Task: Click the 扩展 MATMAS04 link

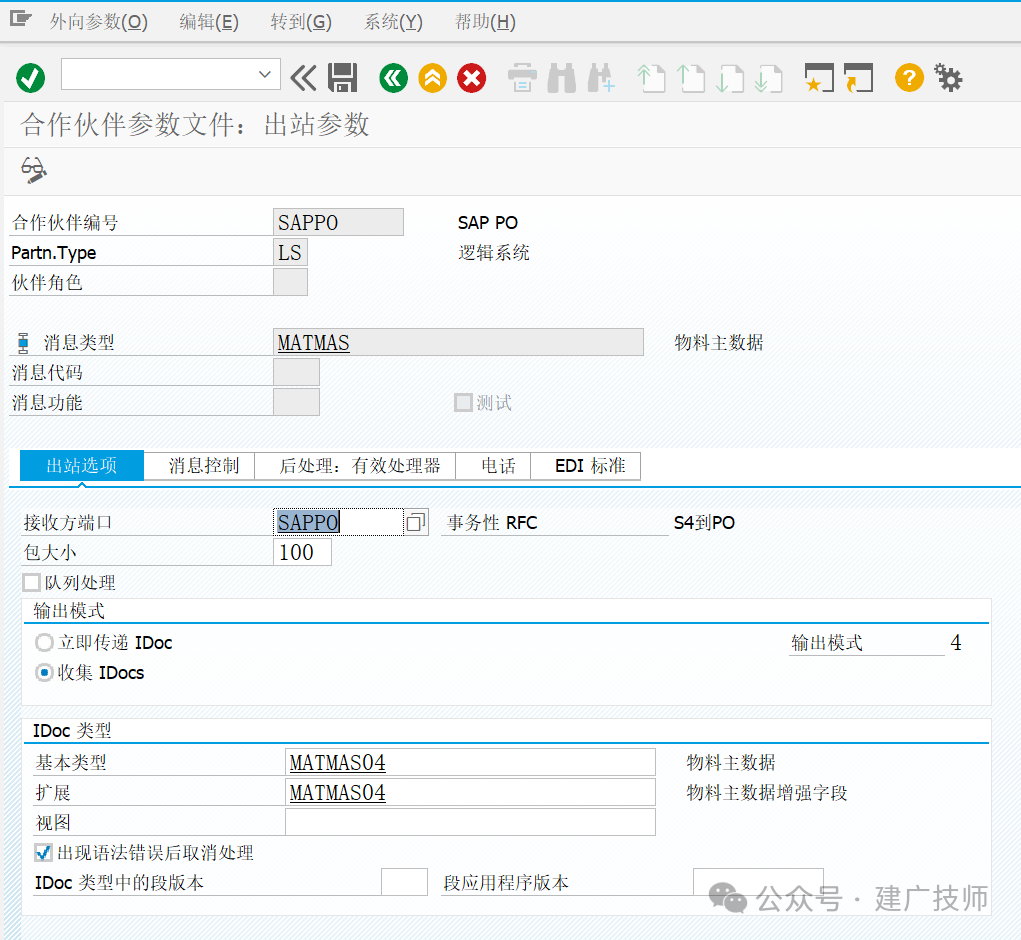Action: click(x=337, y=792)
